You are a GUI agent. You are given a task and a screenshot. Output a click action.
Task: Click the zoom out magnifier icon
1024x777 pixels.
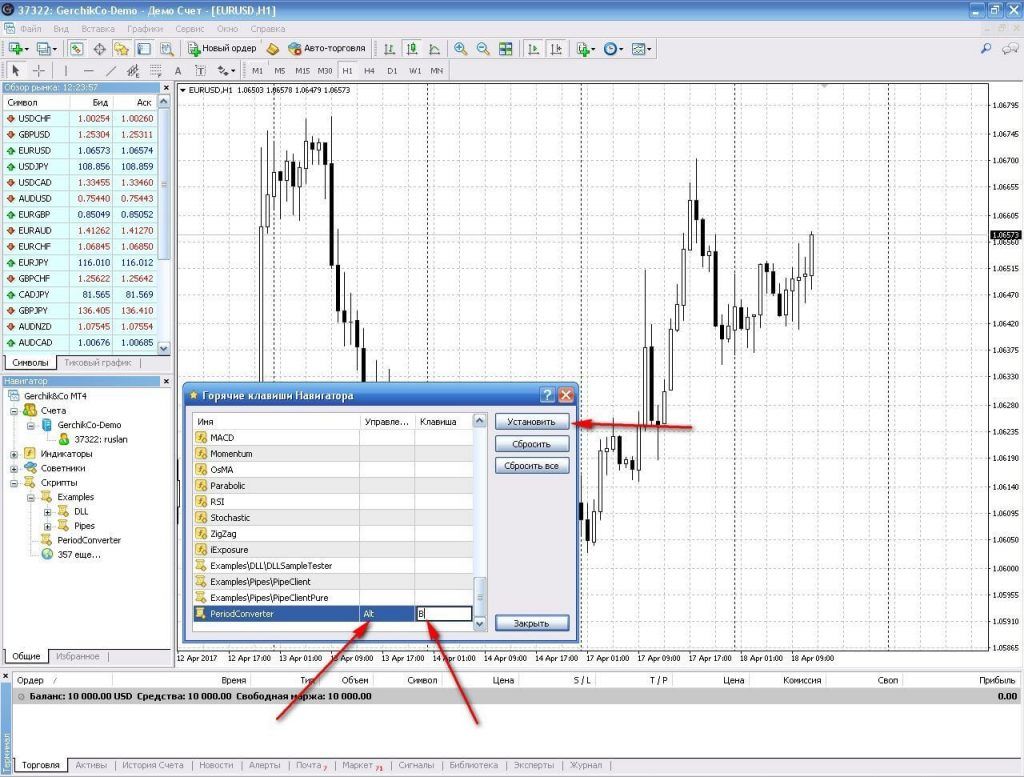(483, 48)
